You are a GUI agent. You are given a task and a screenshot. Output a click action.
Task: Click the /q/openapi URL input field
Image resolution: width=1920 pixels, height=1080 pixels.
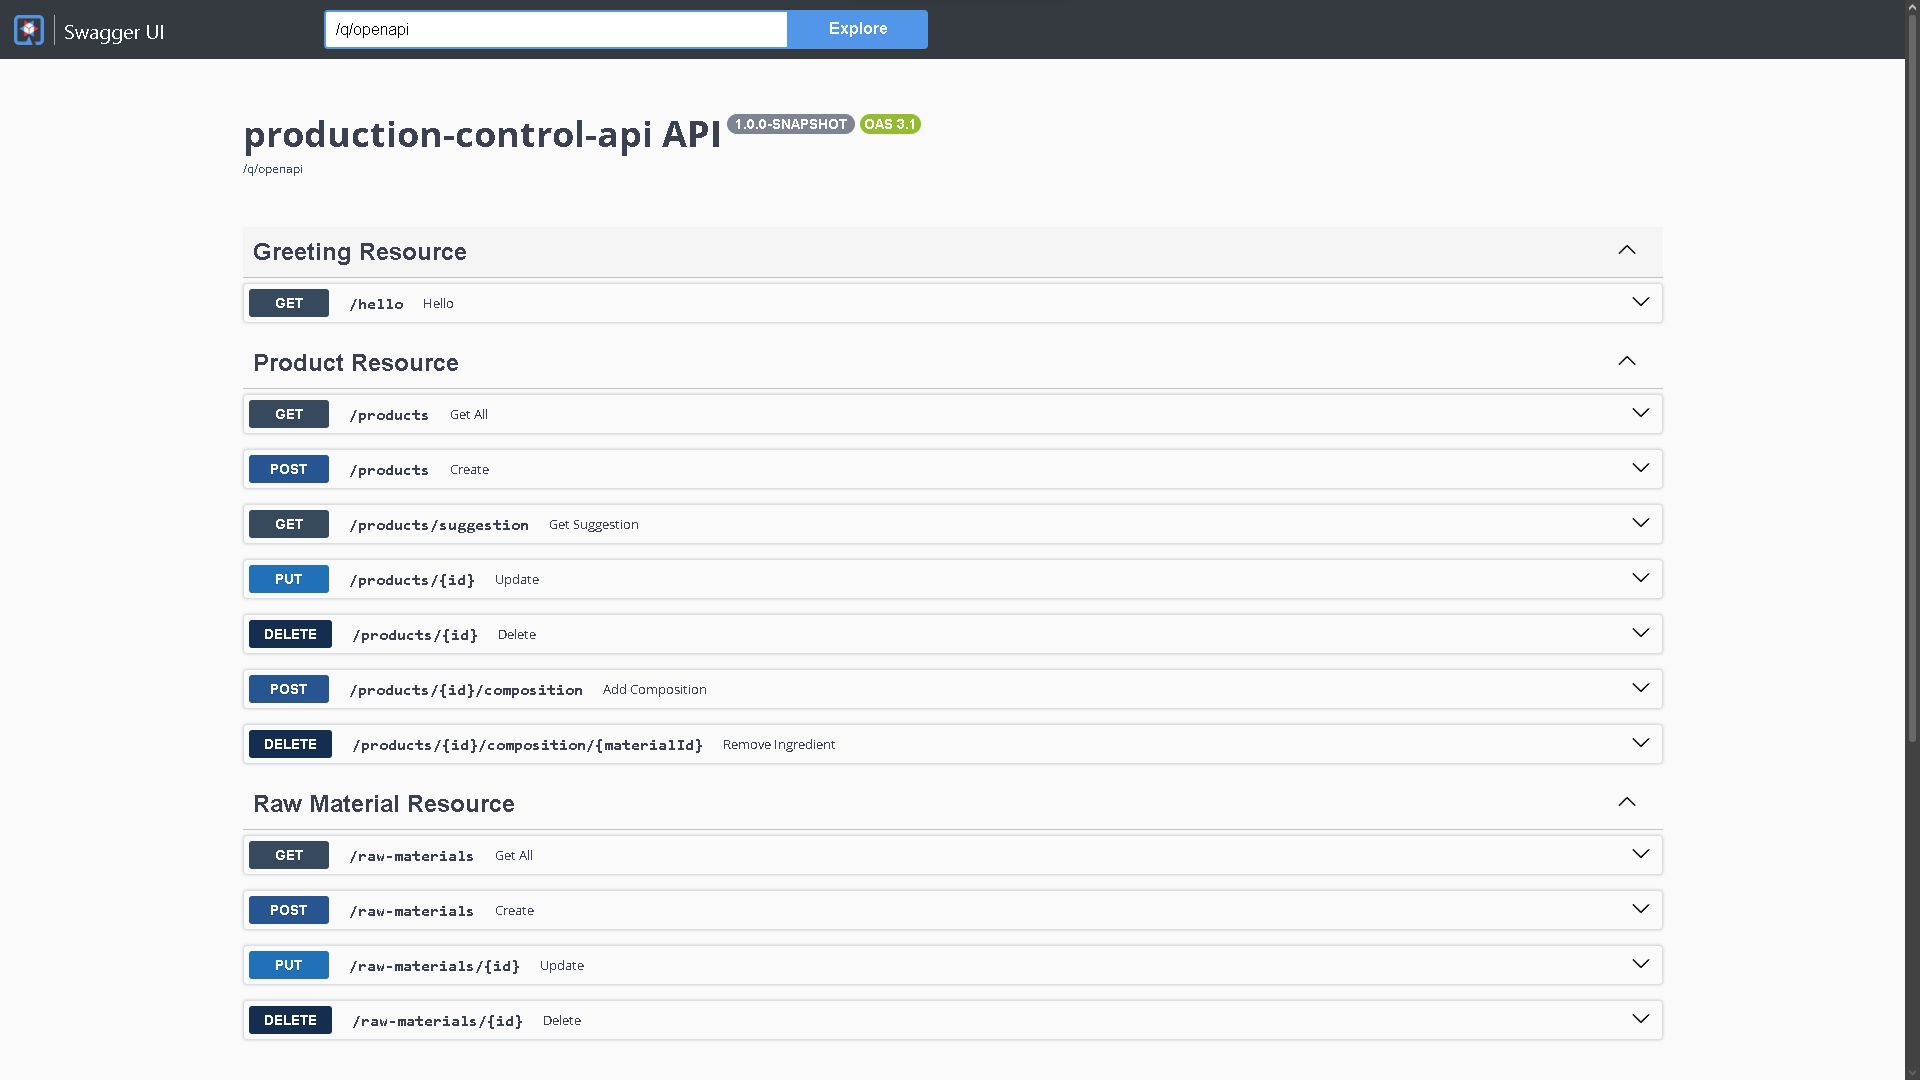(x=556, y=29)
